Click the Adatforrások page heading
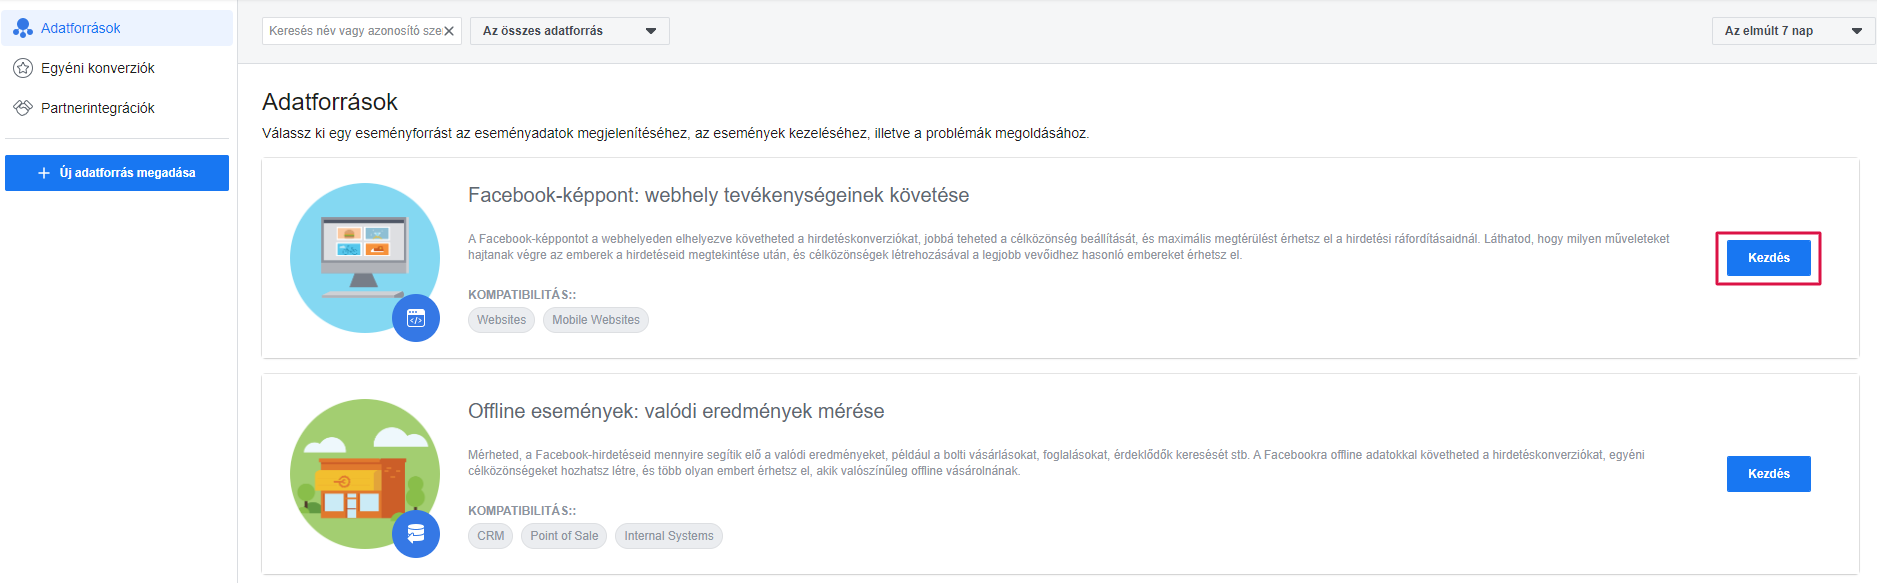 click(x=330, y=102)
